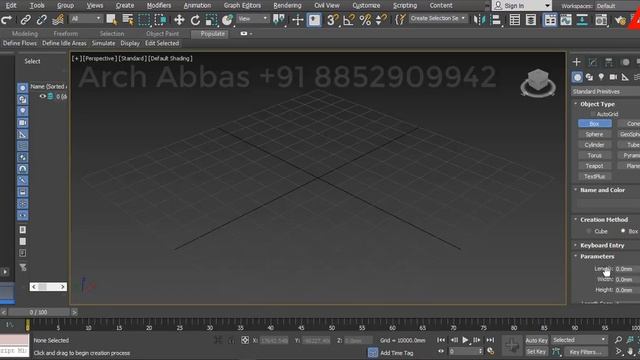Open the Customize menu

click(366, 6)
